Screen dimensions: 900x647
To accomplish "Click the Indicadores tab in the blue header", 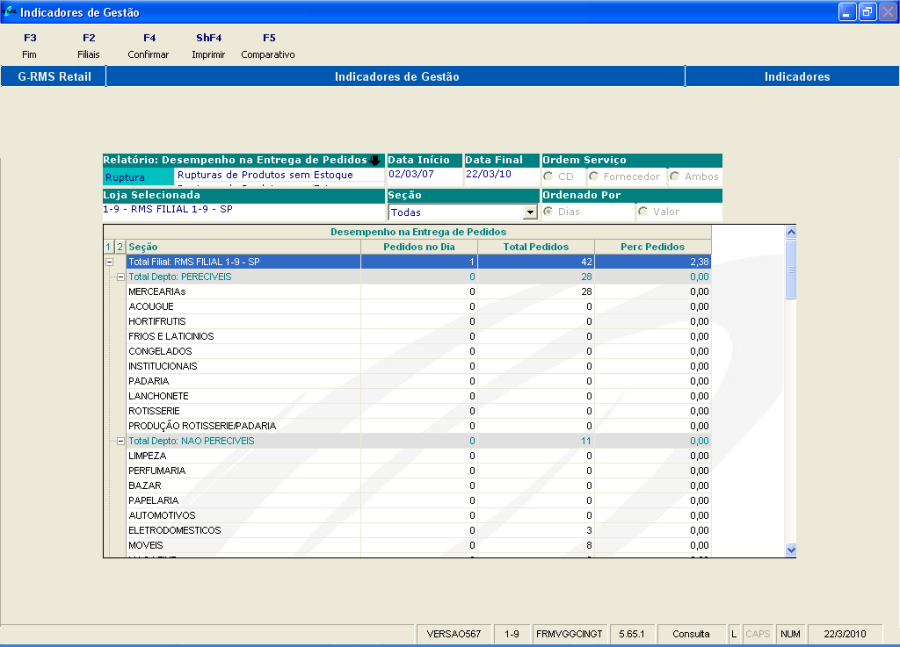I will point(796,77).
